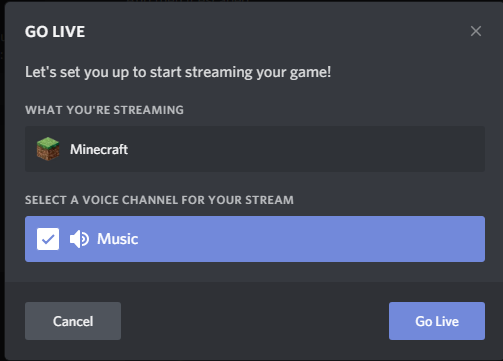Click the Minecraft game name text
Viewport: 503px width, 361px height.
(99, 149)
